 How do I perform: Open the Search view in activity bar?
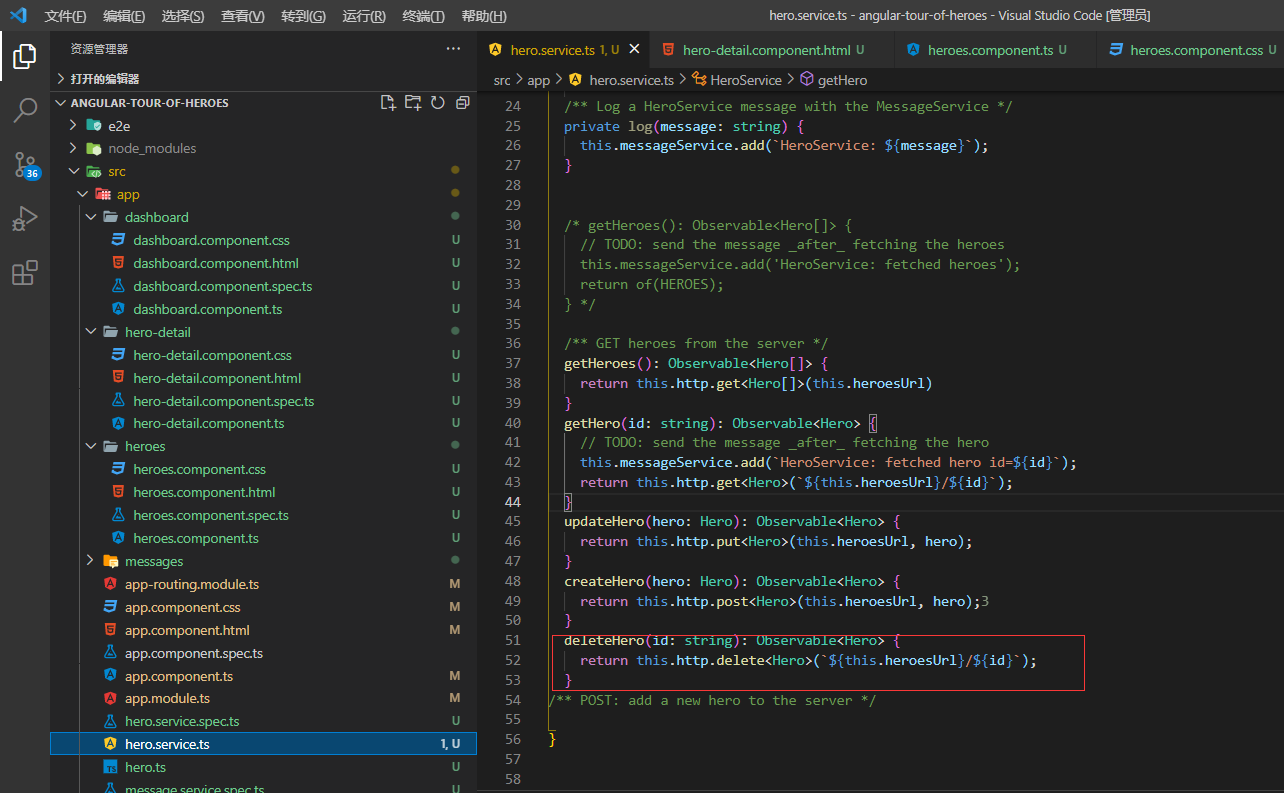tap(25, 110)
